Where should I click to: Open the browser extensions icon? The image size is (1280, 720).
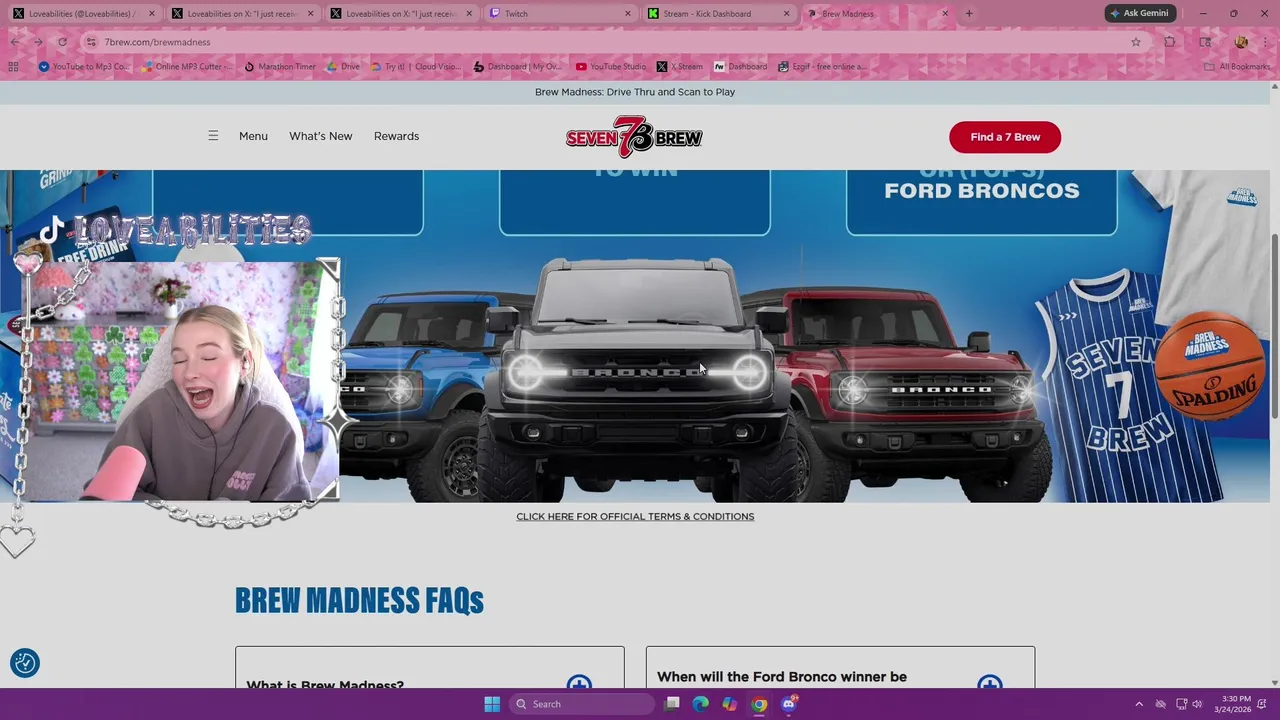1170,42
